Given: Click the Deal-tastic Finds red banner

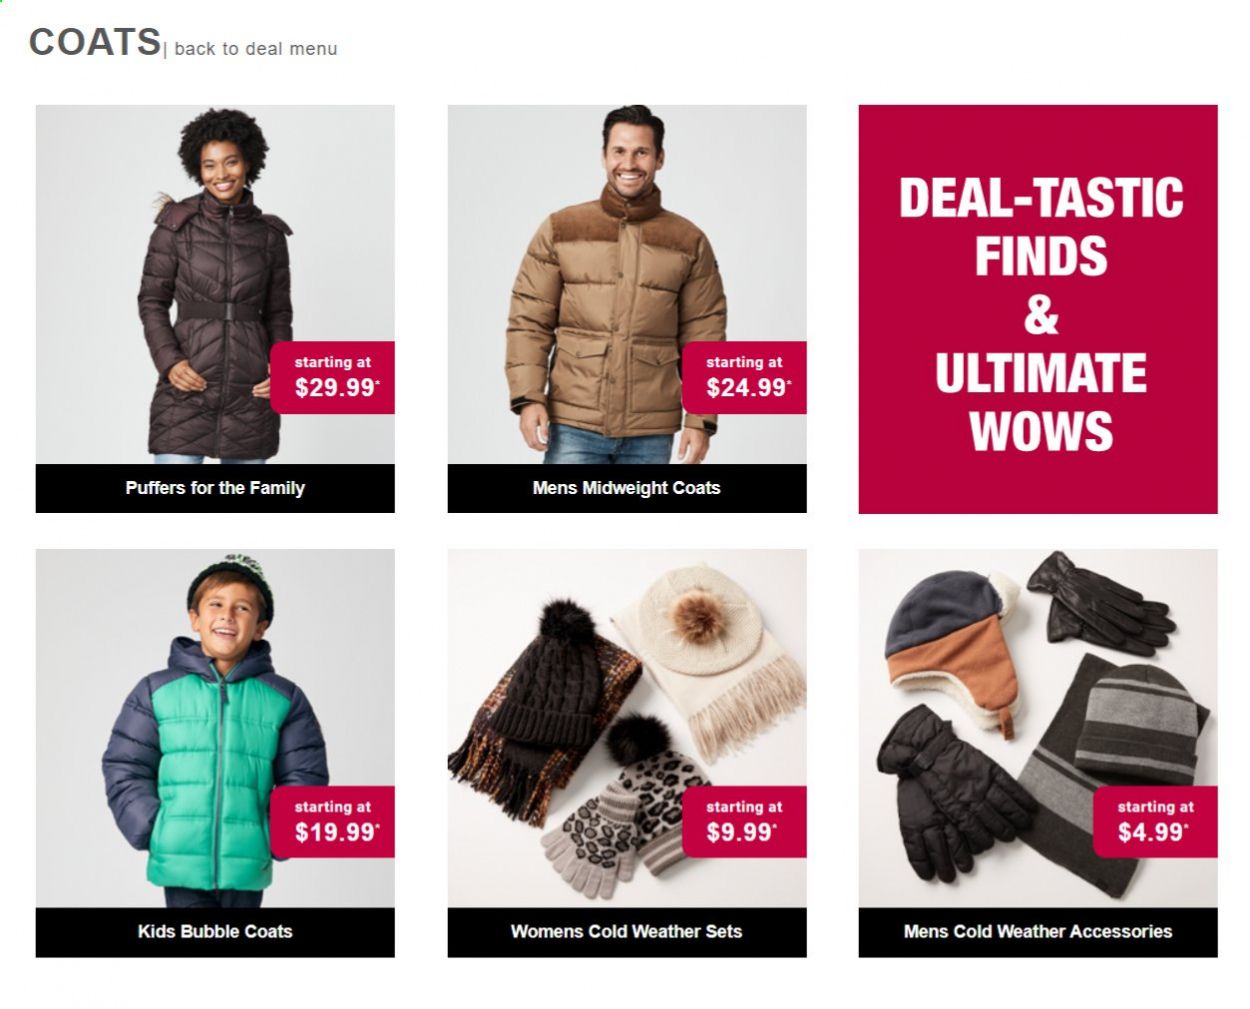Looking at the screenshot, I should 1038,309.
